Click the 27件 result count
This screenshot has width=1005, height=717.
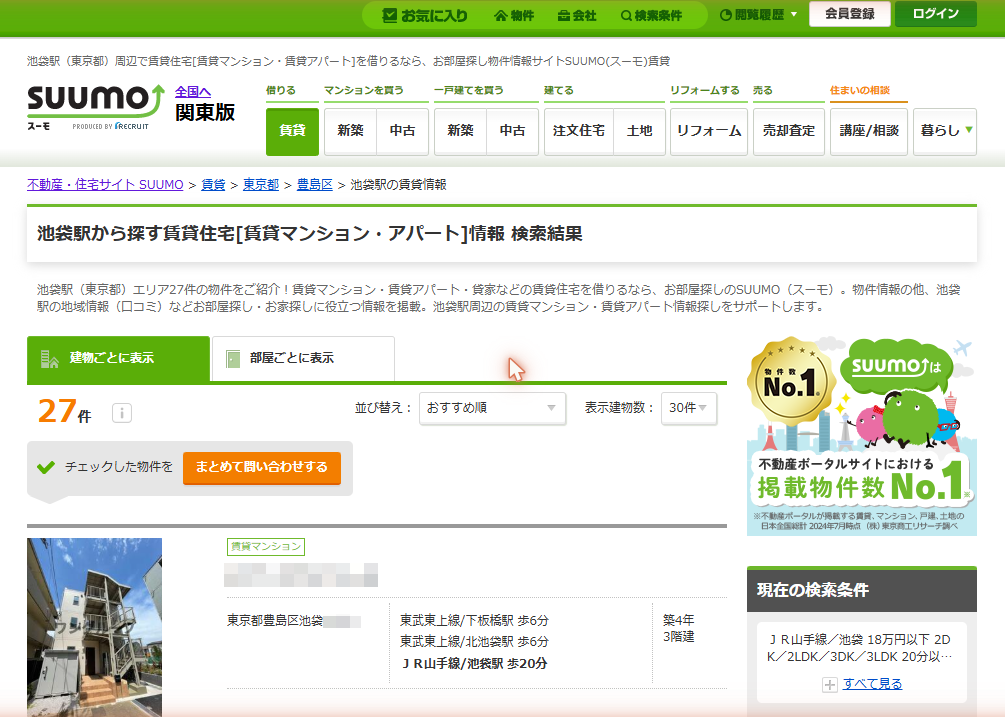pos(64,412)
